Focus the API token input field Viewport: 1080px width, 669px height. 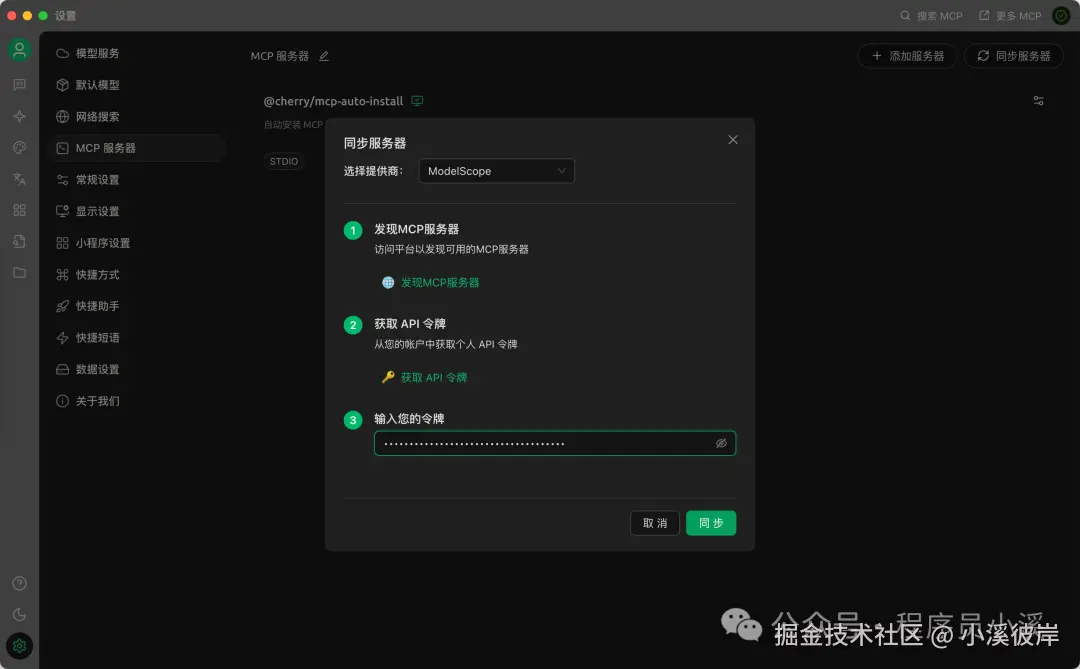tap(554, 443)
